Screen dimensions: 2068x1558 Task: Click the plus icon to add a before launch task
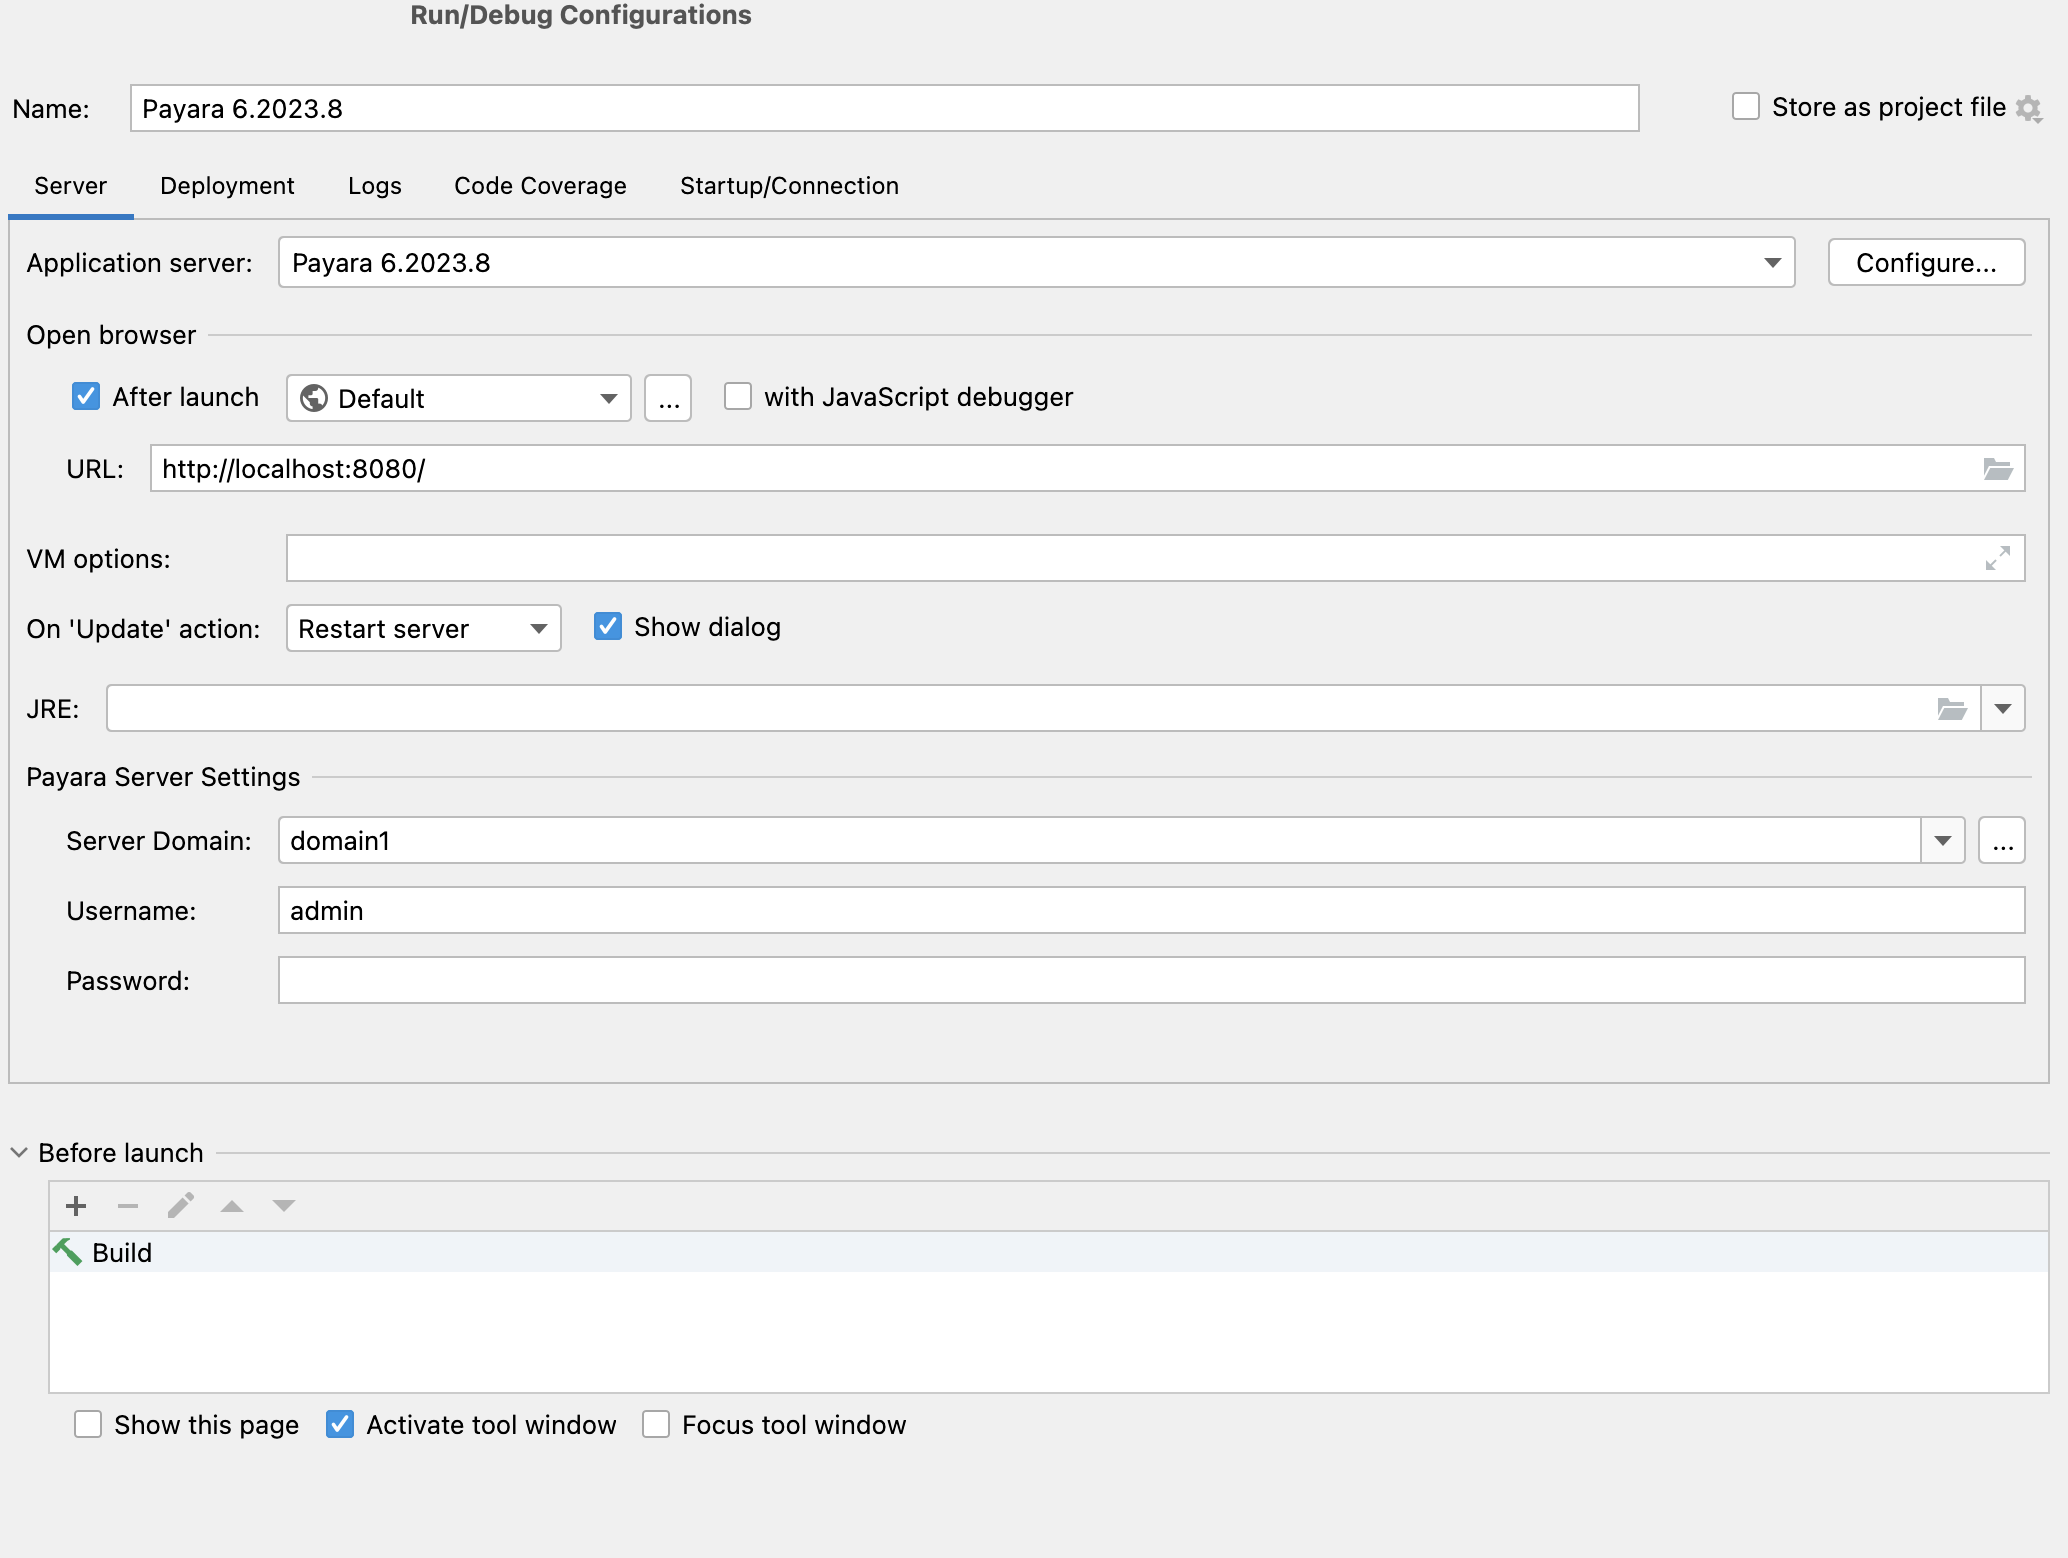[x=76, y=1206]
